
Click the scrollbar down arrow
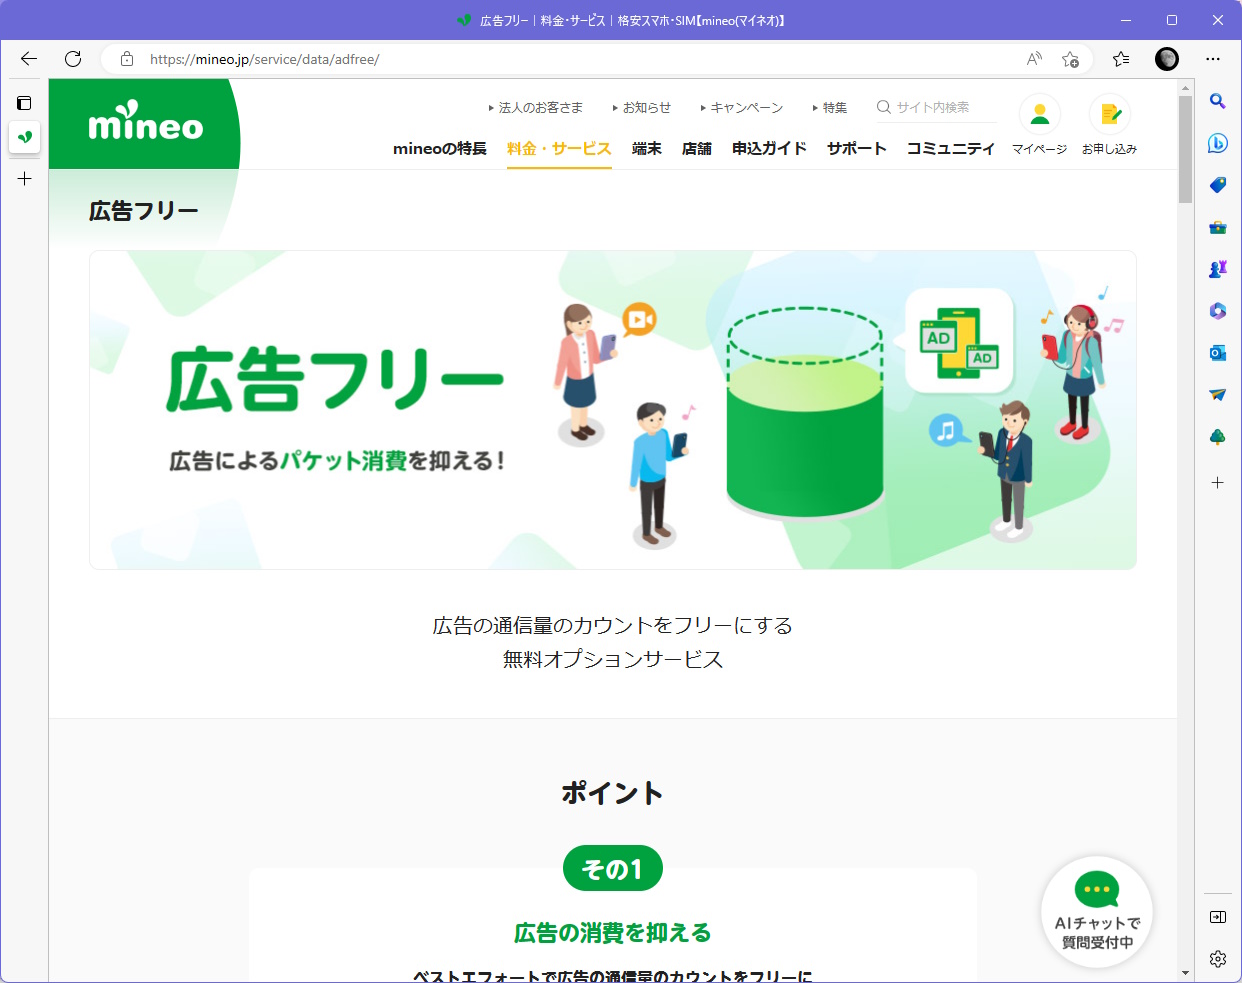1185,973
